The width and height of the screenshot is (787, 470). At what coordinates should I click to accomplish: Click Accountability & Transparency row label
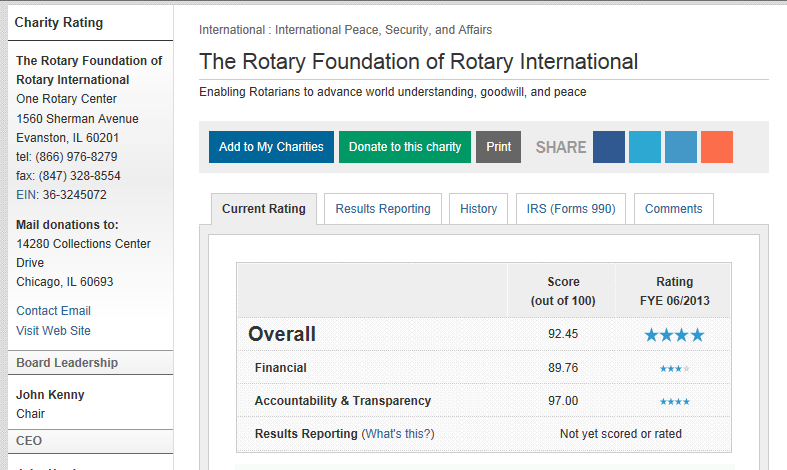(343, 401)
